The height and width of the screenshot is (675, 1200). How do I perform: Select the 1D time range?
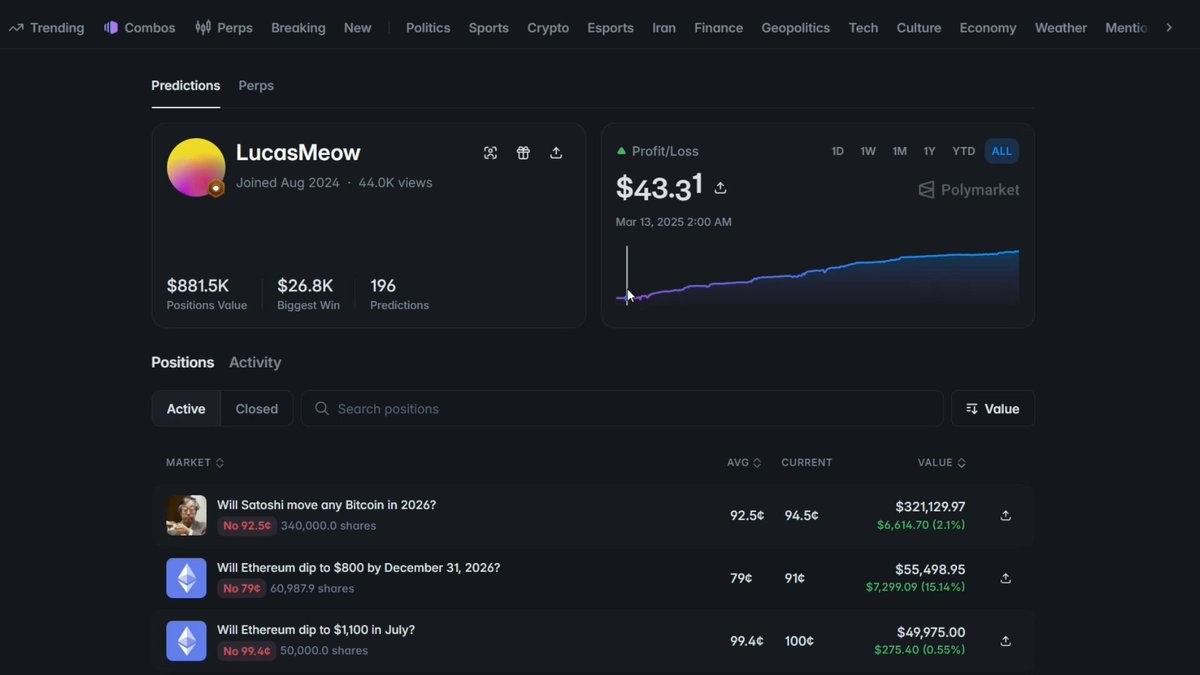click(x=838, y=151)
